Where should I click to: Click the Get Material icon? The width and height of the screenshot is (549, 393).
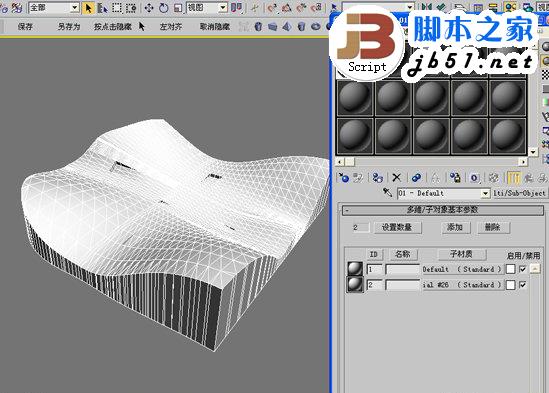pyautogui.click(x=344, y=178)
